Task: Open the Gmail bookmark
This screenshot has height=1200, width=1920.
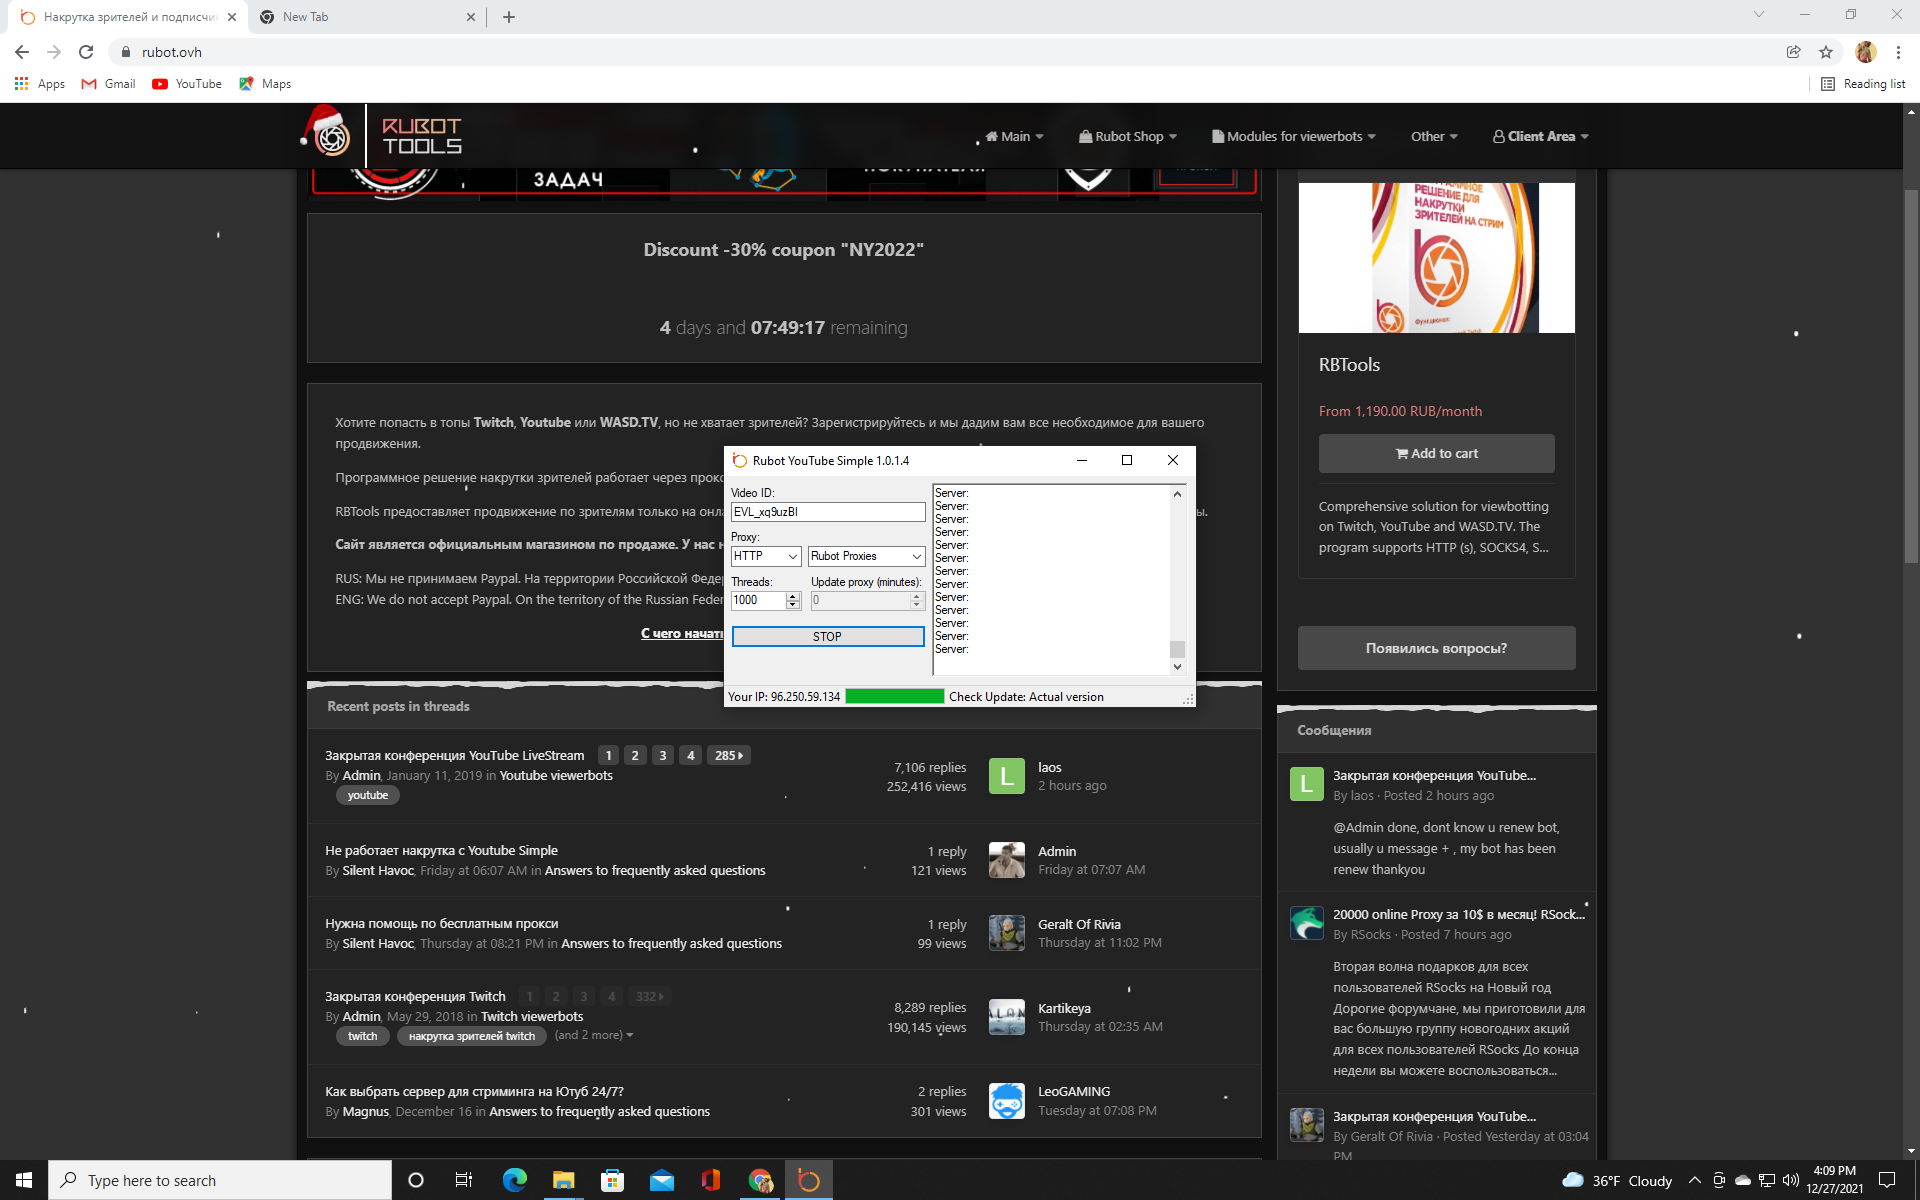Action: click(x=109, y=84)
